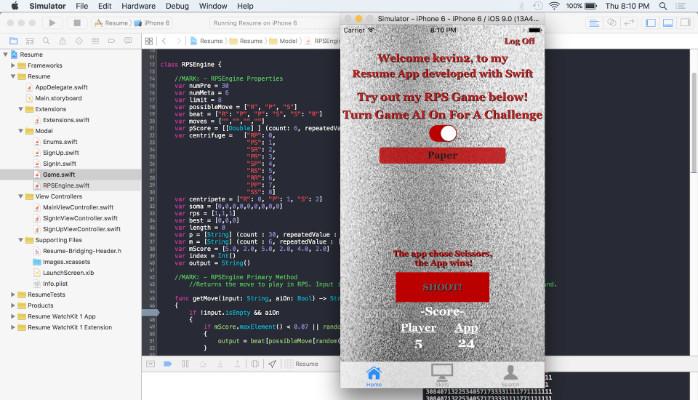Click the editor's vertical scrollbar
Image resolution: width=698 pixels, height=400 pixels.
(x=694, y=122)
